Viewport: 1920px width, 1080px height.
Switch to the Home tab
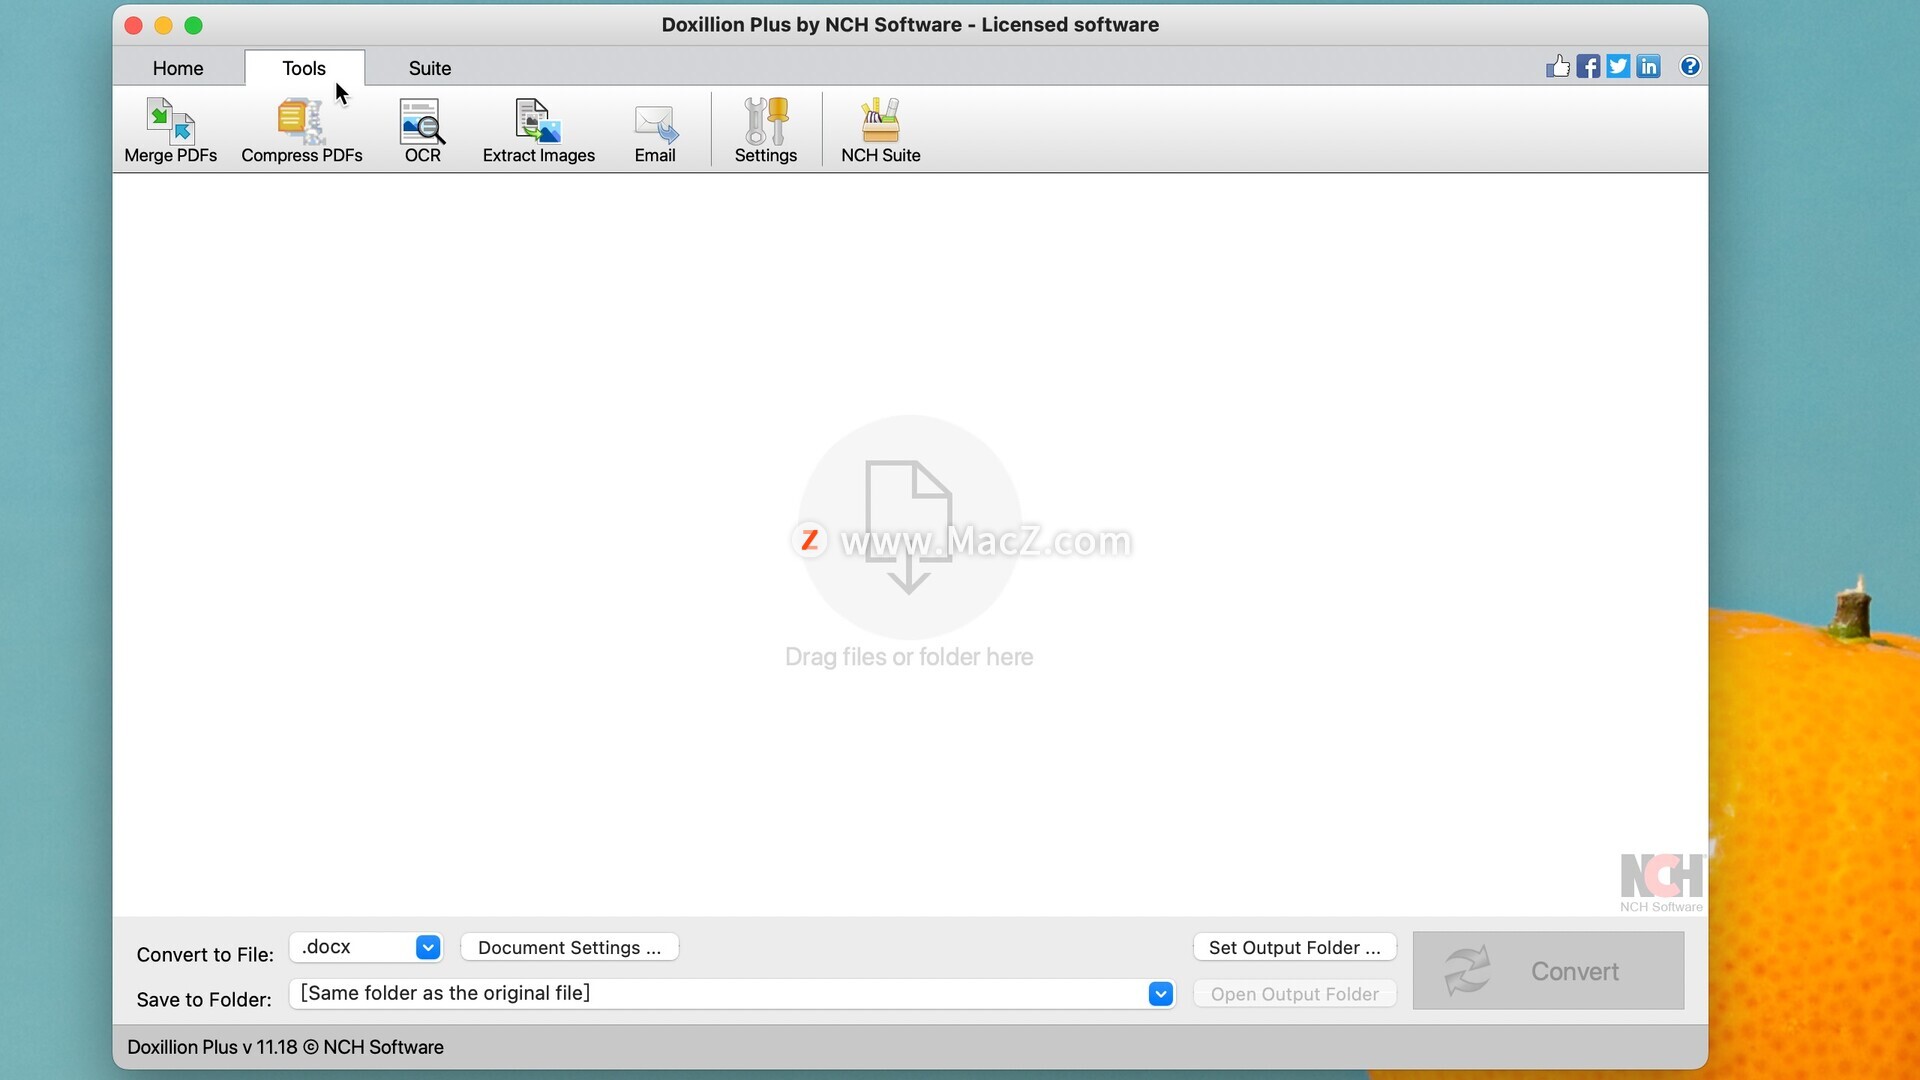click(x=178, y=68)
